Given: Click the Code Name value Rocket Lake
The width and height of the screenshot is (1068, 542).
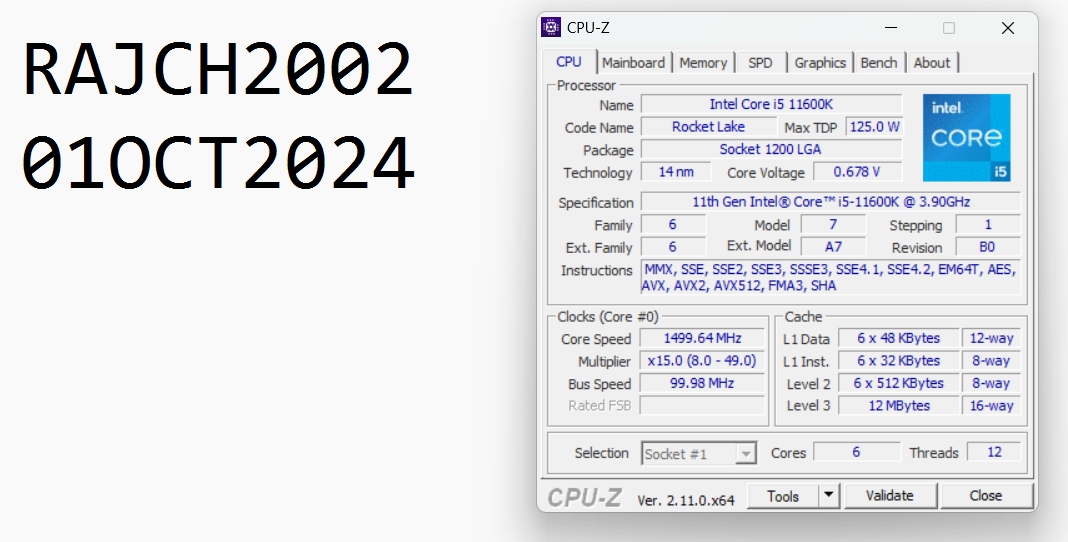Looking at the screenshot, I should coord(708,127).
